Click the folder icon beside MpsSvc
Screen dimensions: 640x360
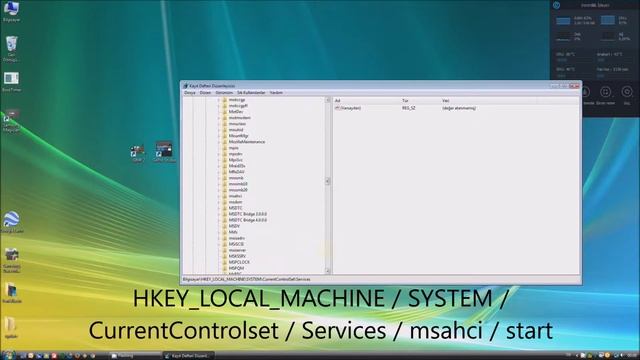[x=224, y=160]
